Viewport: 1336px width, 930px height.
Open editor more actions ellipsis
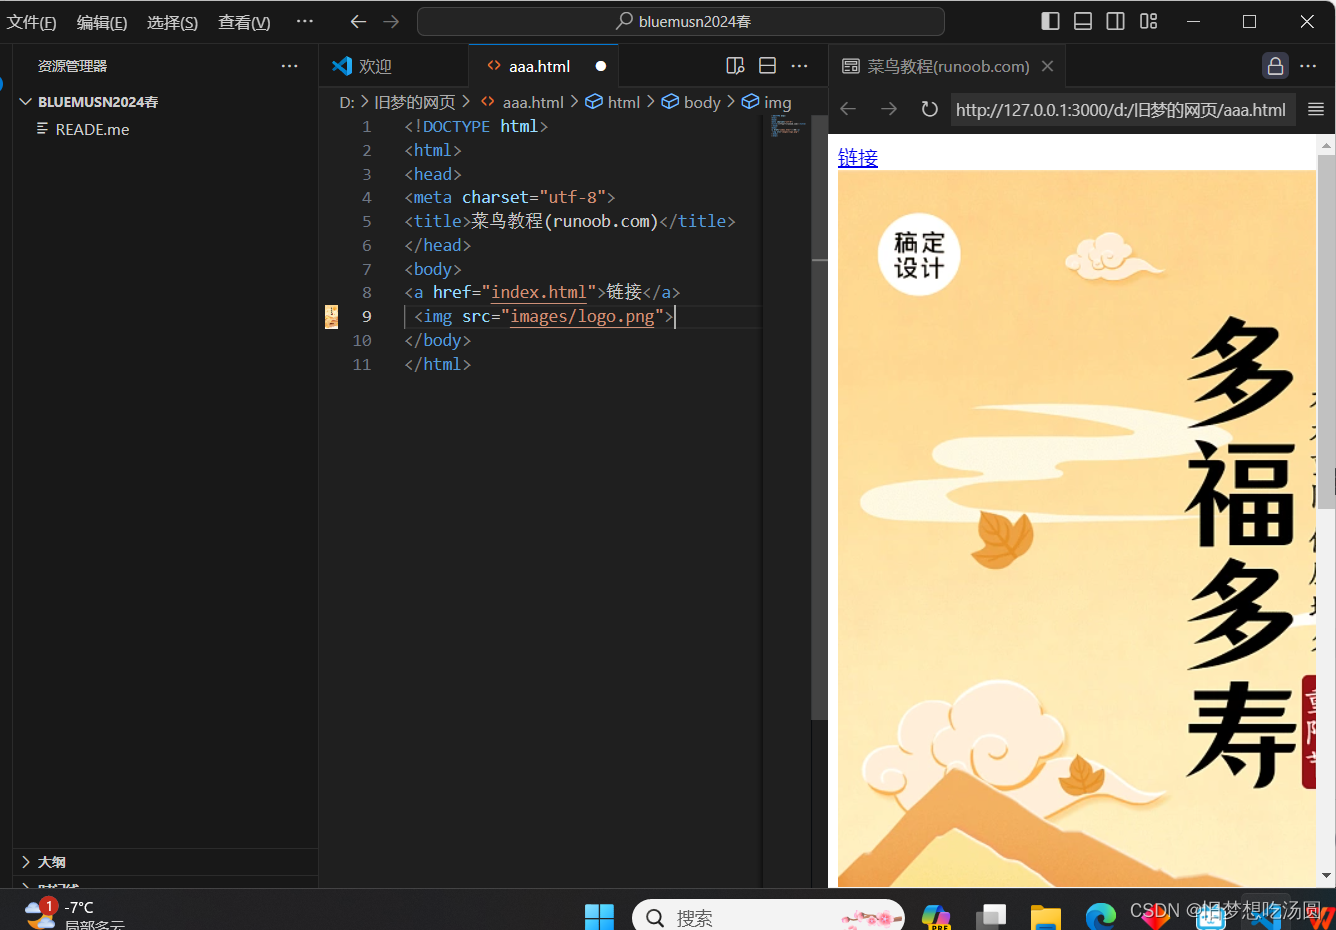[x=799, y=66]
